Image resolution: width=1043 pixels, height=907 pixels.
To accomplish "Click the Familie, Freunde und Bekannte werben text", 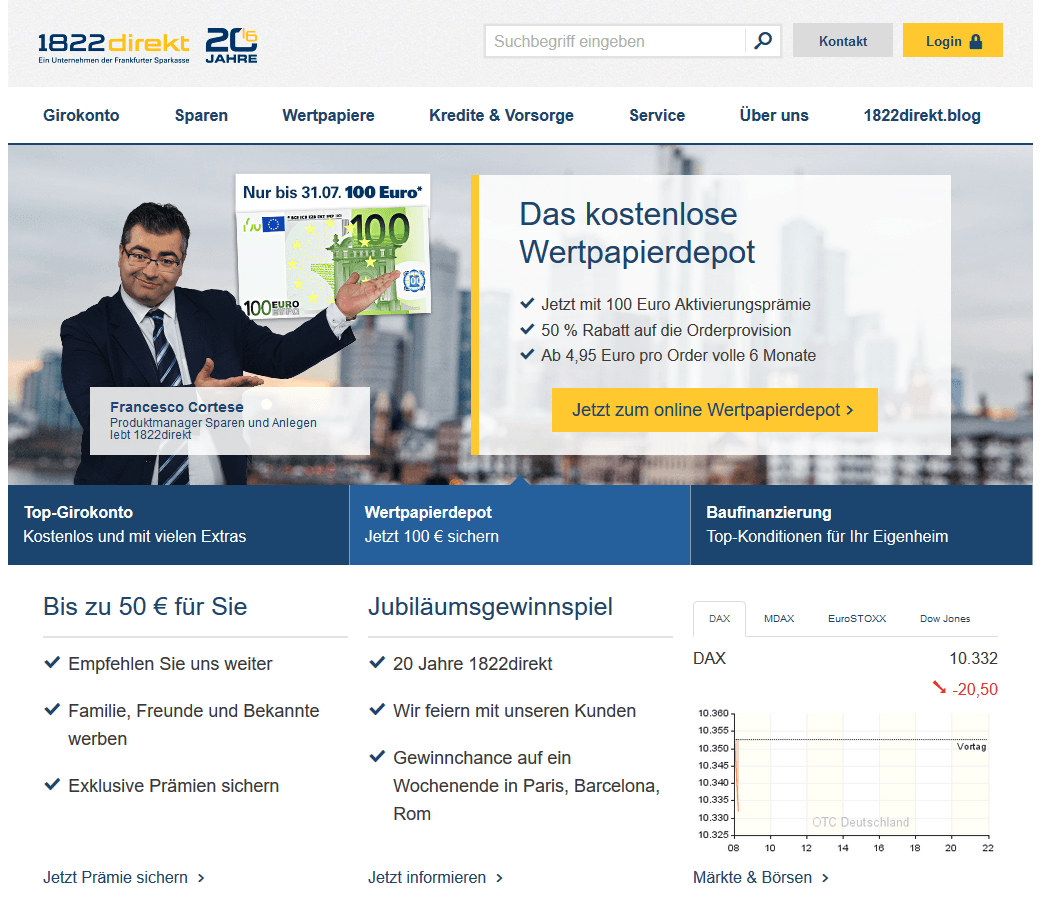I will tap(194, 725).
